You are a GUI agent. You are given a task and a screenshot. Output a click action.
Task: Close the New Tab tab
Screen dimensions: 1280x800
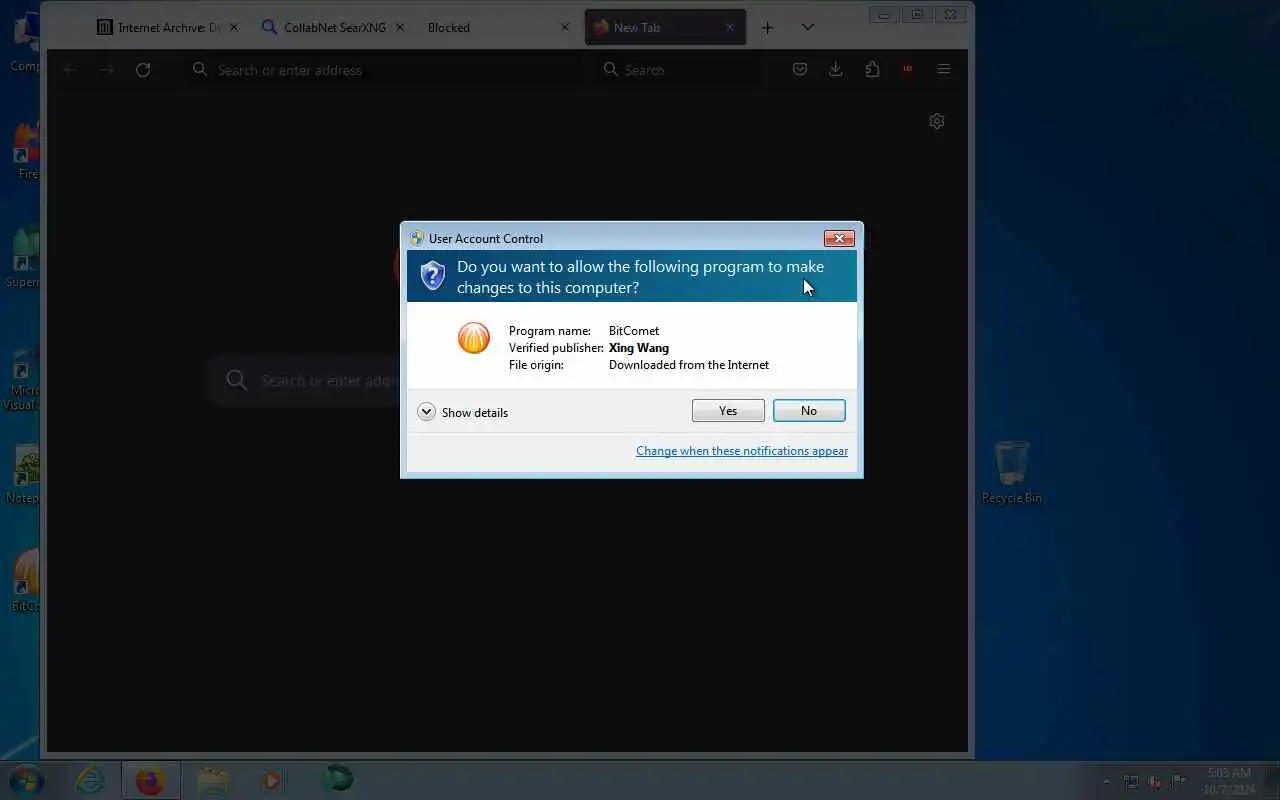point(730,28)
